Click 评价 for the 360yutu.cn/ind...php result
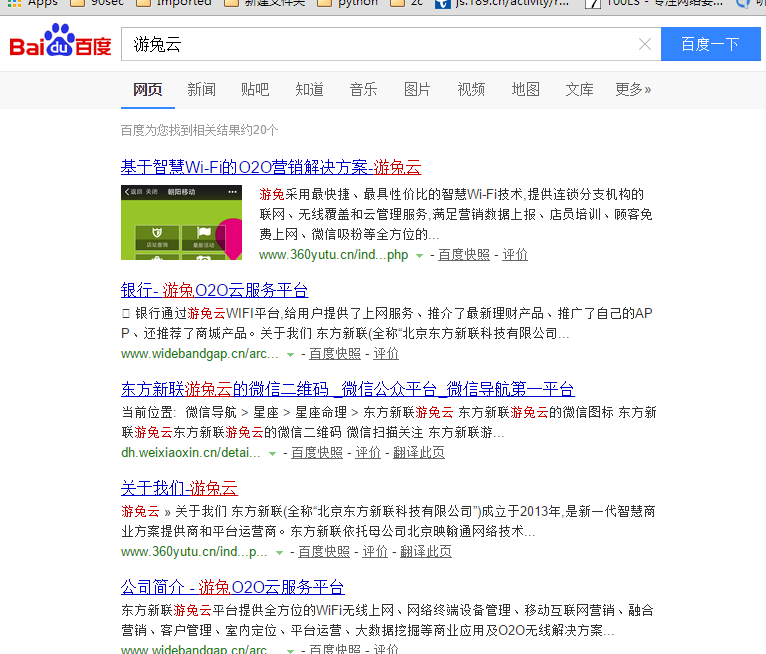This screenshot has height=654, width=766. [x=515, y=254]
